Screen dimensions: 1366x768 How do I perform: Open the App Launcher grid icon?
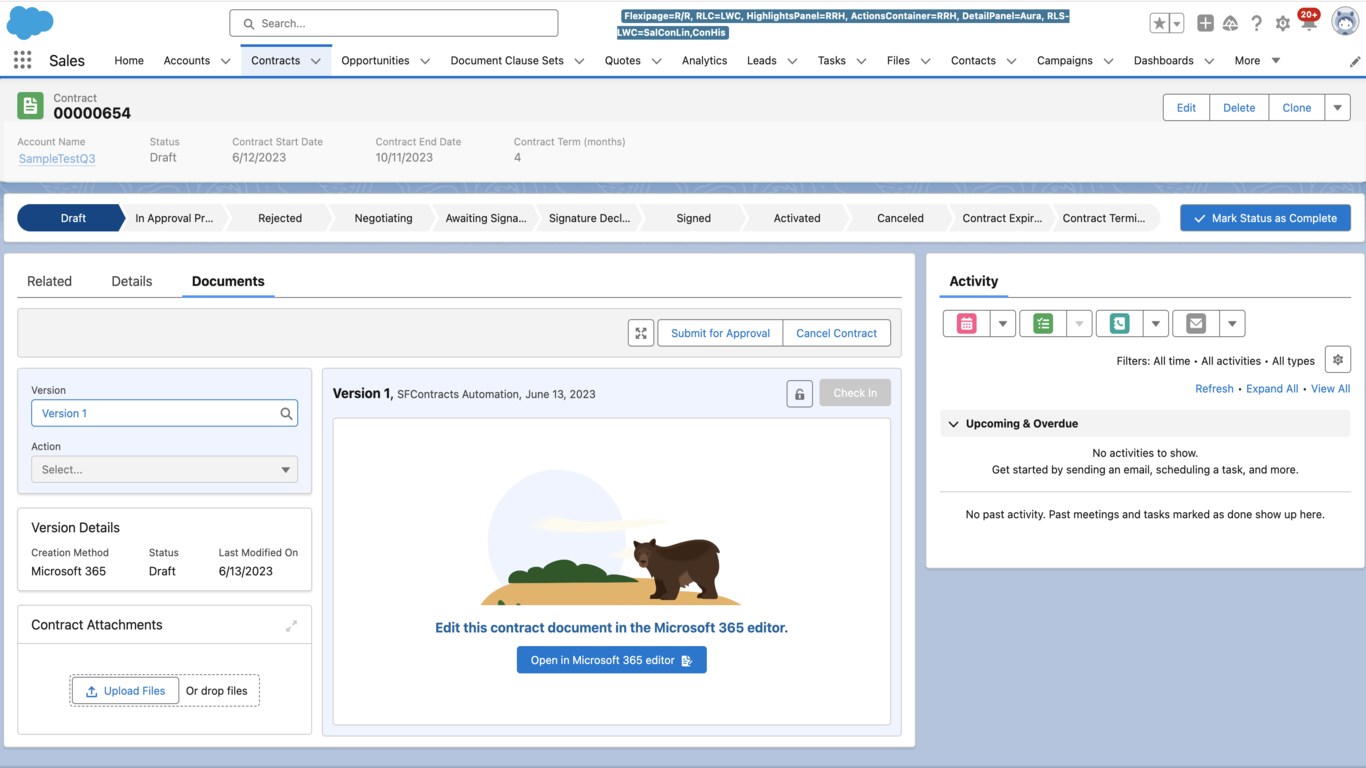point(22,60)
